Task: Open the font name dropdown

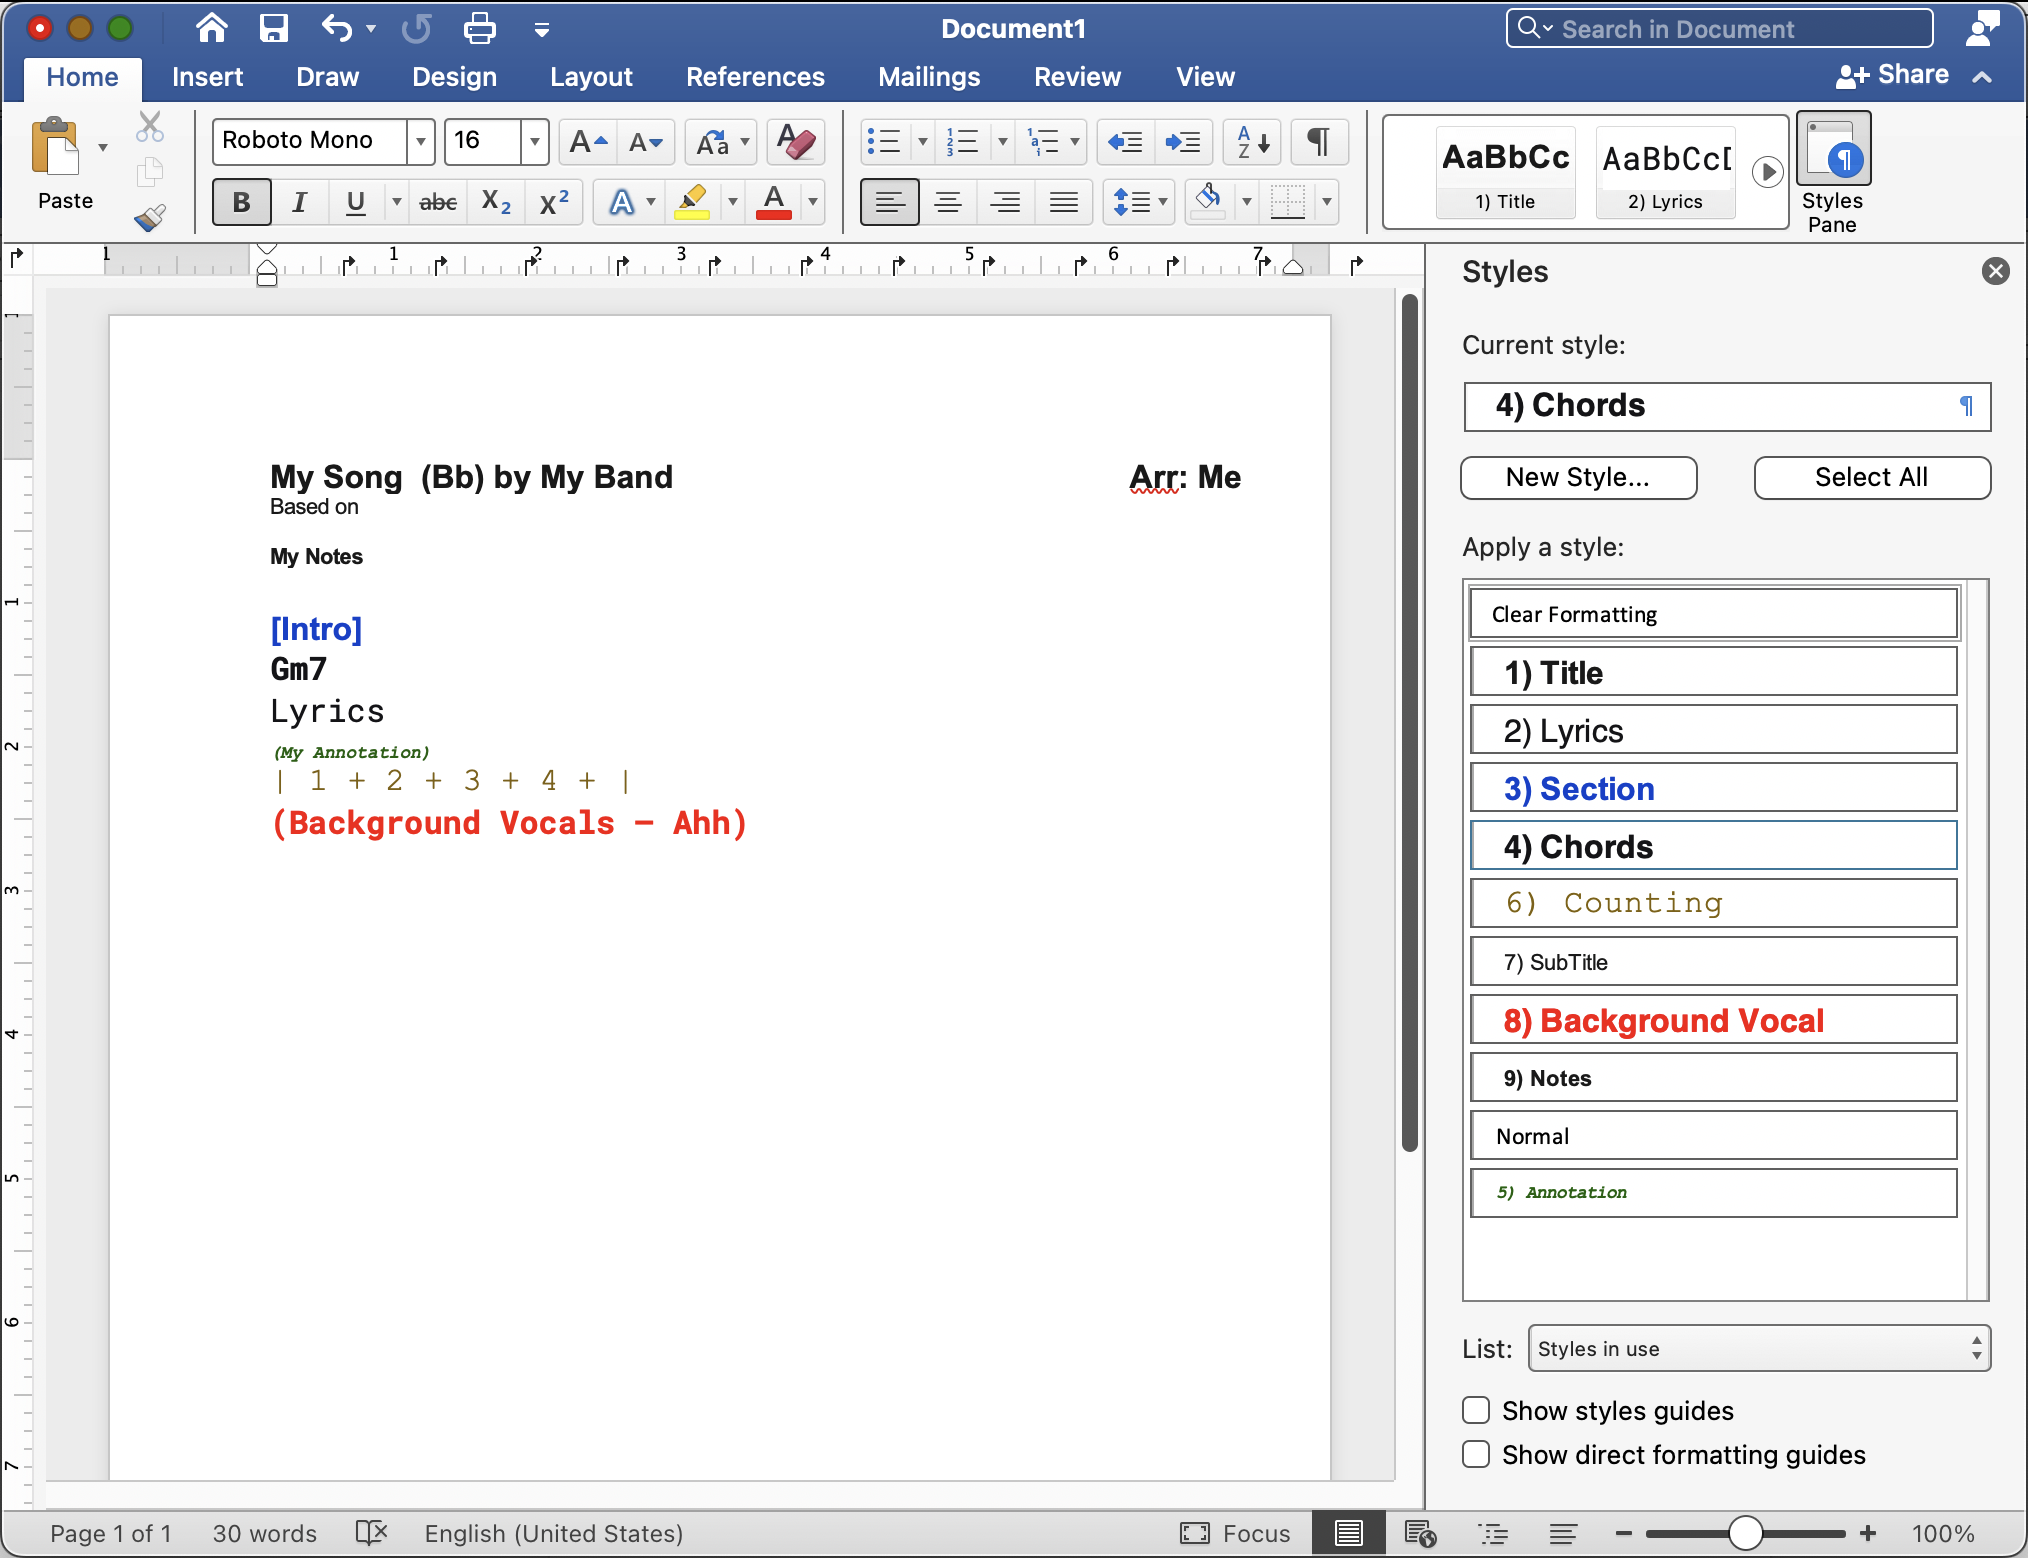Action: tap(421, 141)
